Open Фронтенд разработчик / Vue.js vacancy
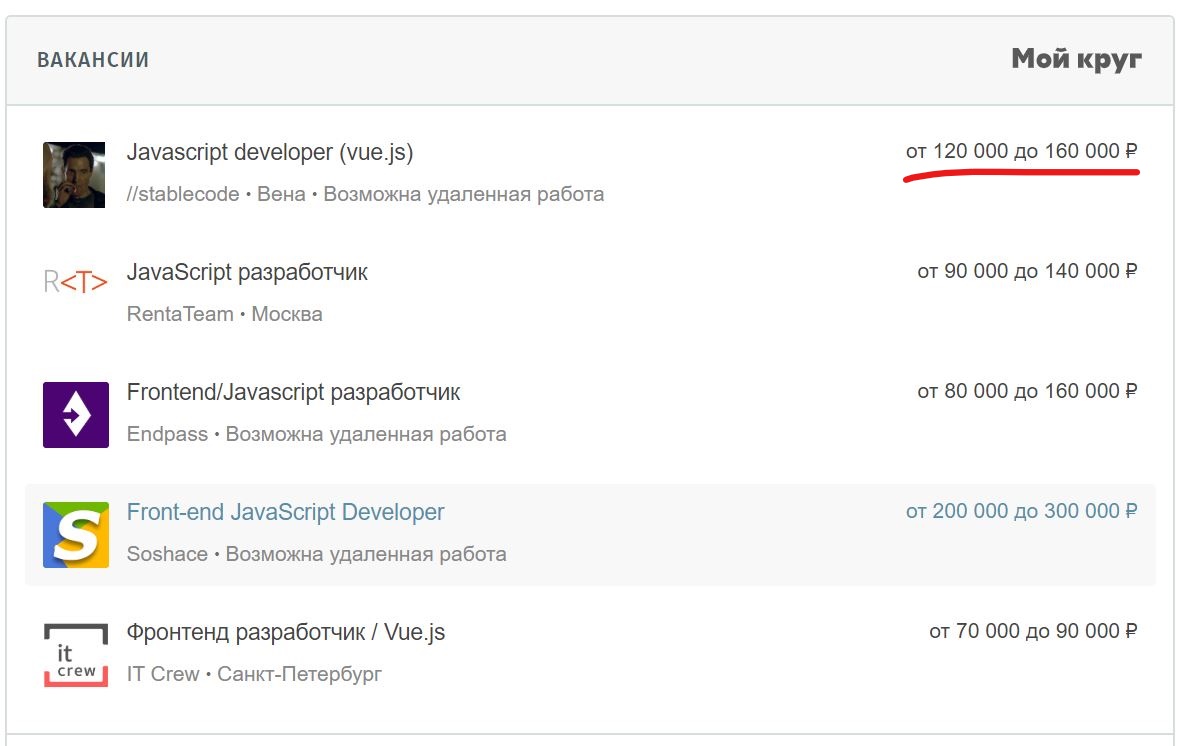Image resolution: width=1182 pixels, height=746 pixels. click(x=286, y=632)
